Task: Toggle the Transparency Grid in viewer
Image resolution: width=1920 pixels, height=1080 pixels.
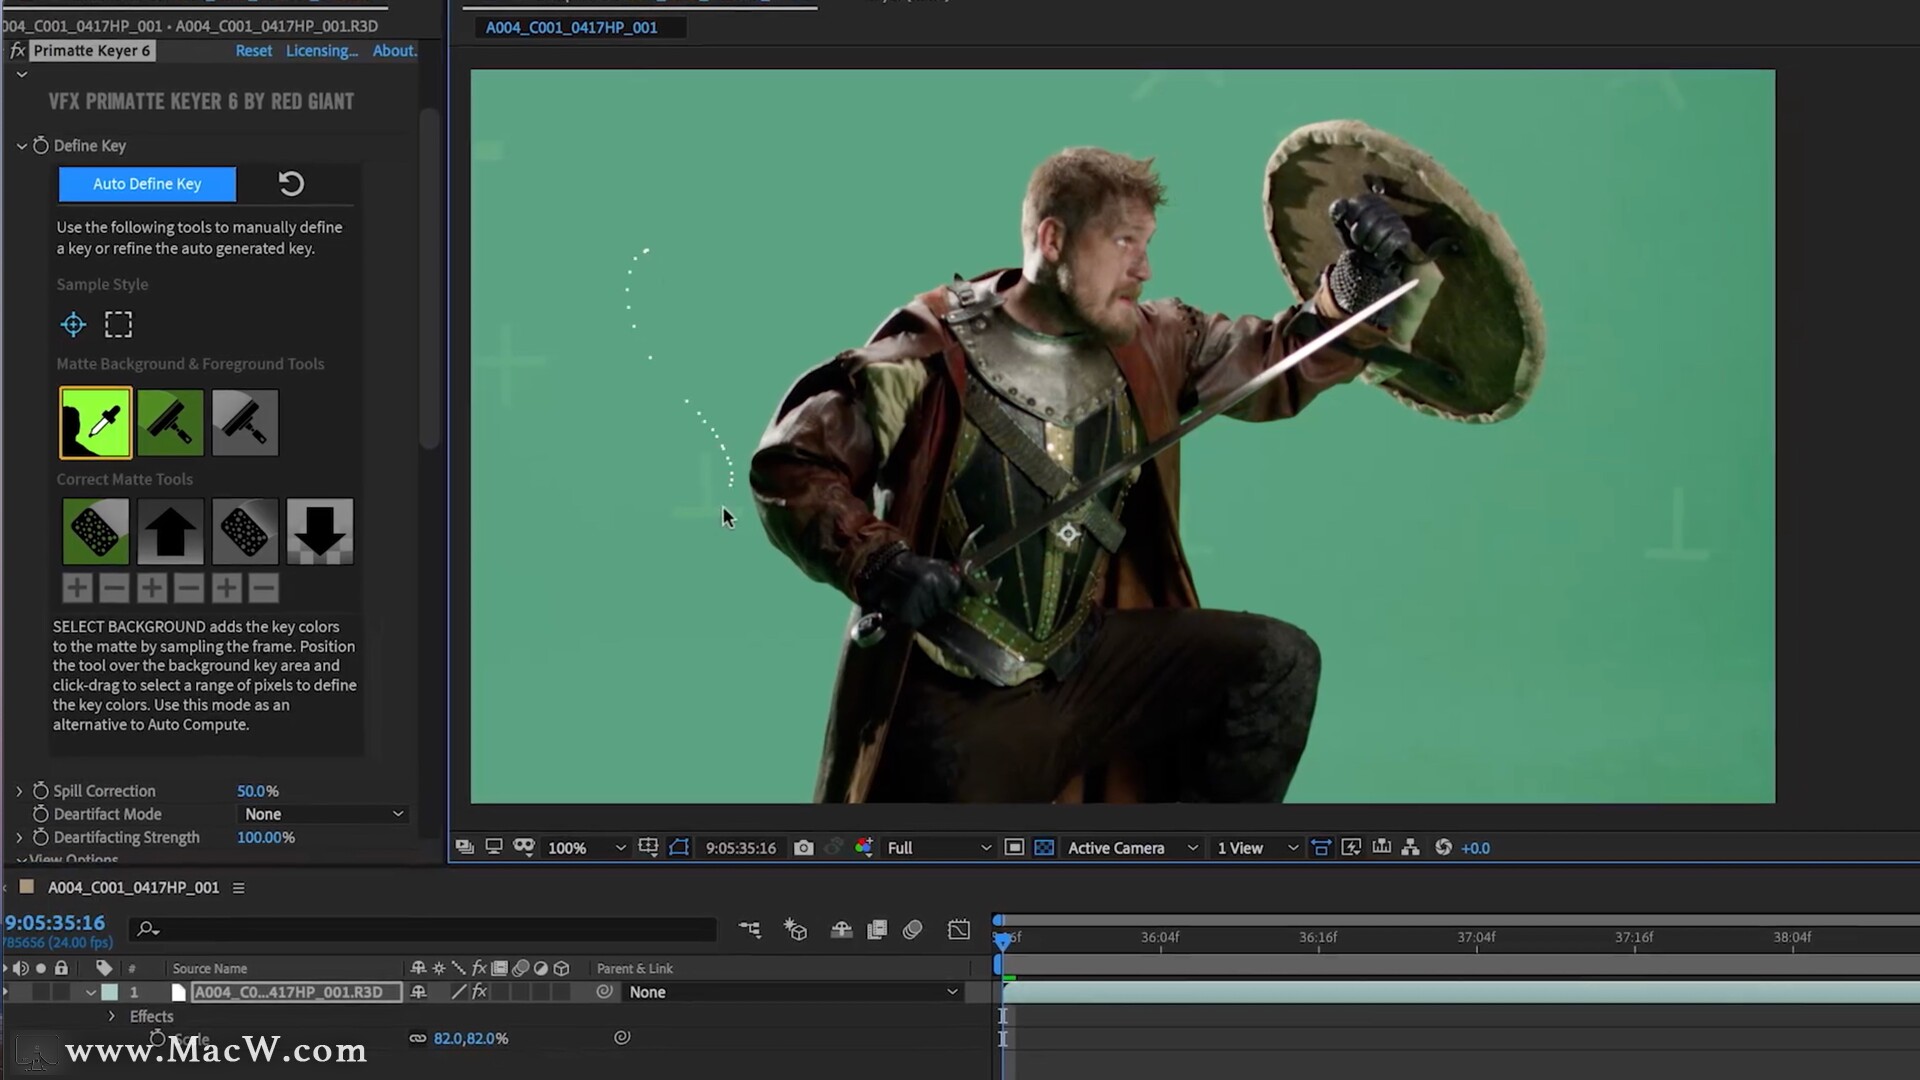Action: click(1044, 847)
